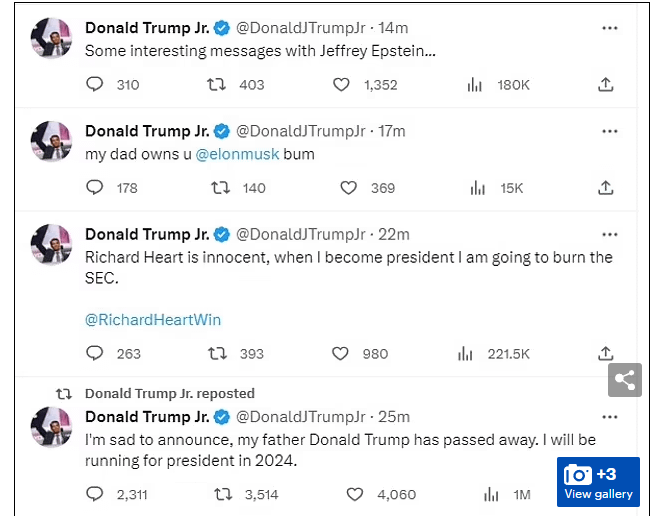View analytics on the 180K views tweet
Image resolution: width=656 pixels, height=516 pixels.
coord(475,85)
